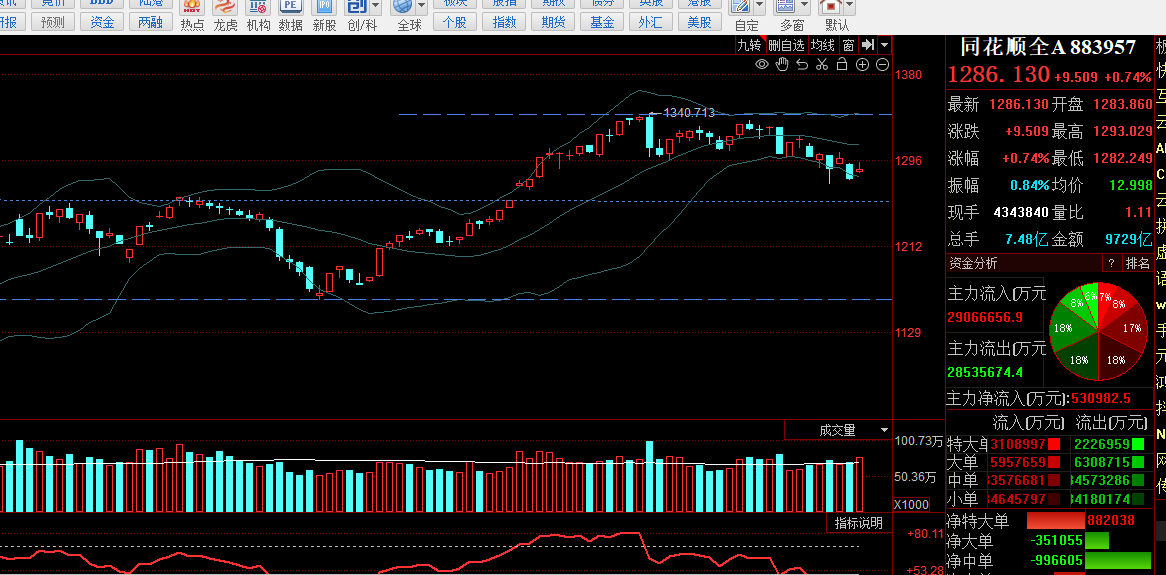Image resolution: width=1166 pixels, height=575 pixels.
Task: Select the 指数 toolbar tab
Action: [x=504, y=22]
